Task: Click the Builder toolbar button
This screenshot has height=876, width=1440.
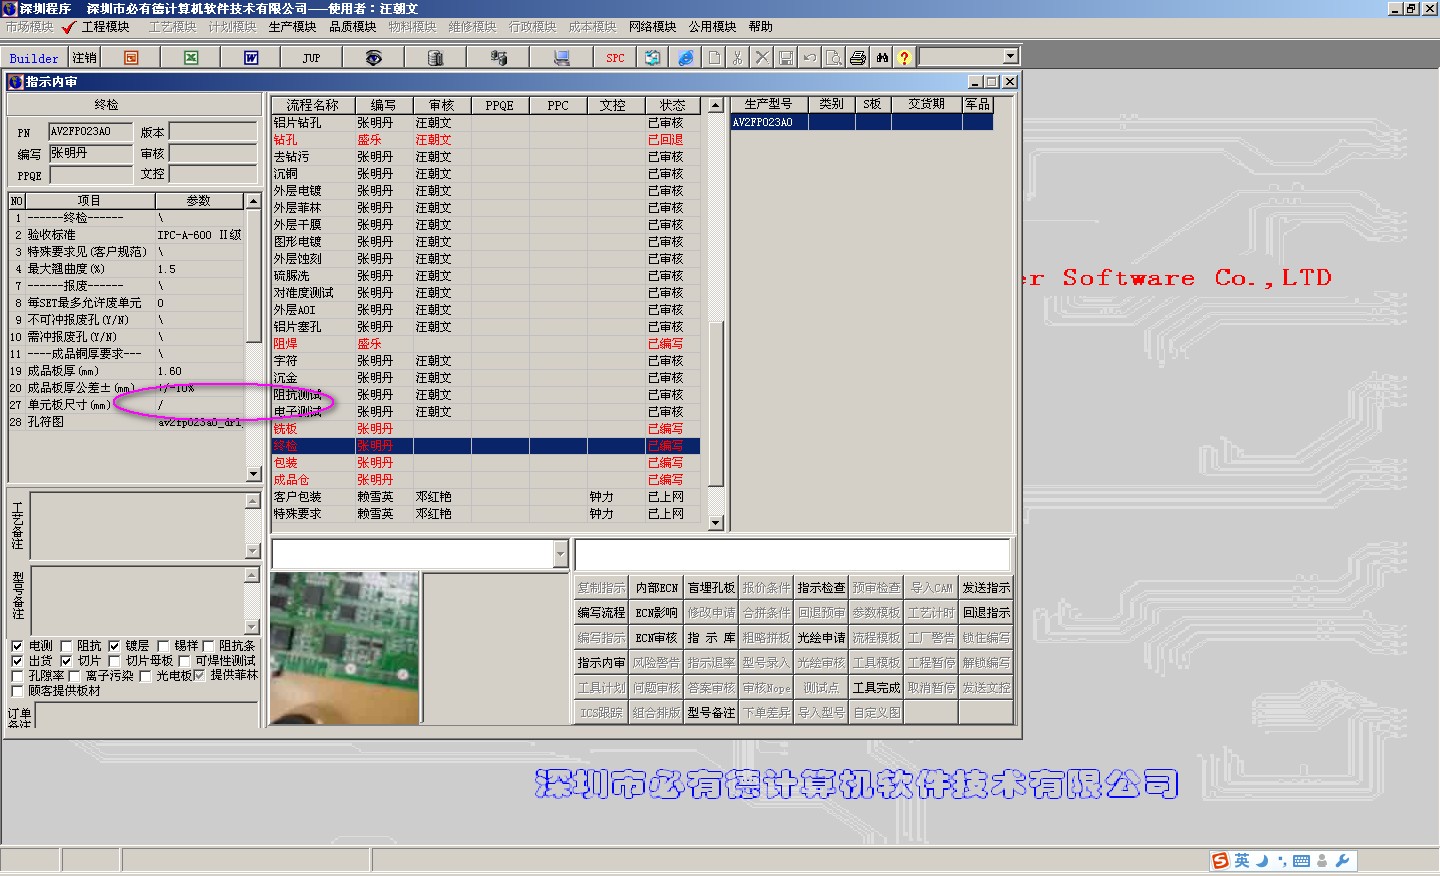Action: tap(34, 58)
